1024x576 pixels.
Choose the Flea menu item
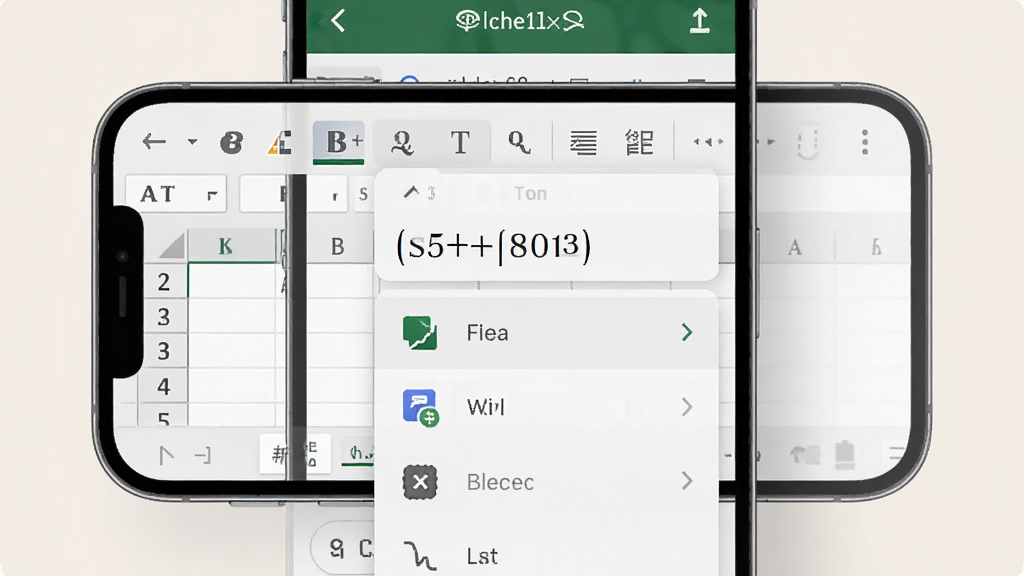547,332
